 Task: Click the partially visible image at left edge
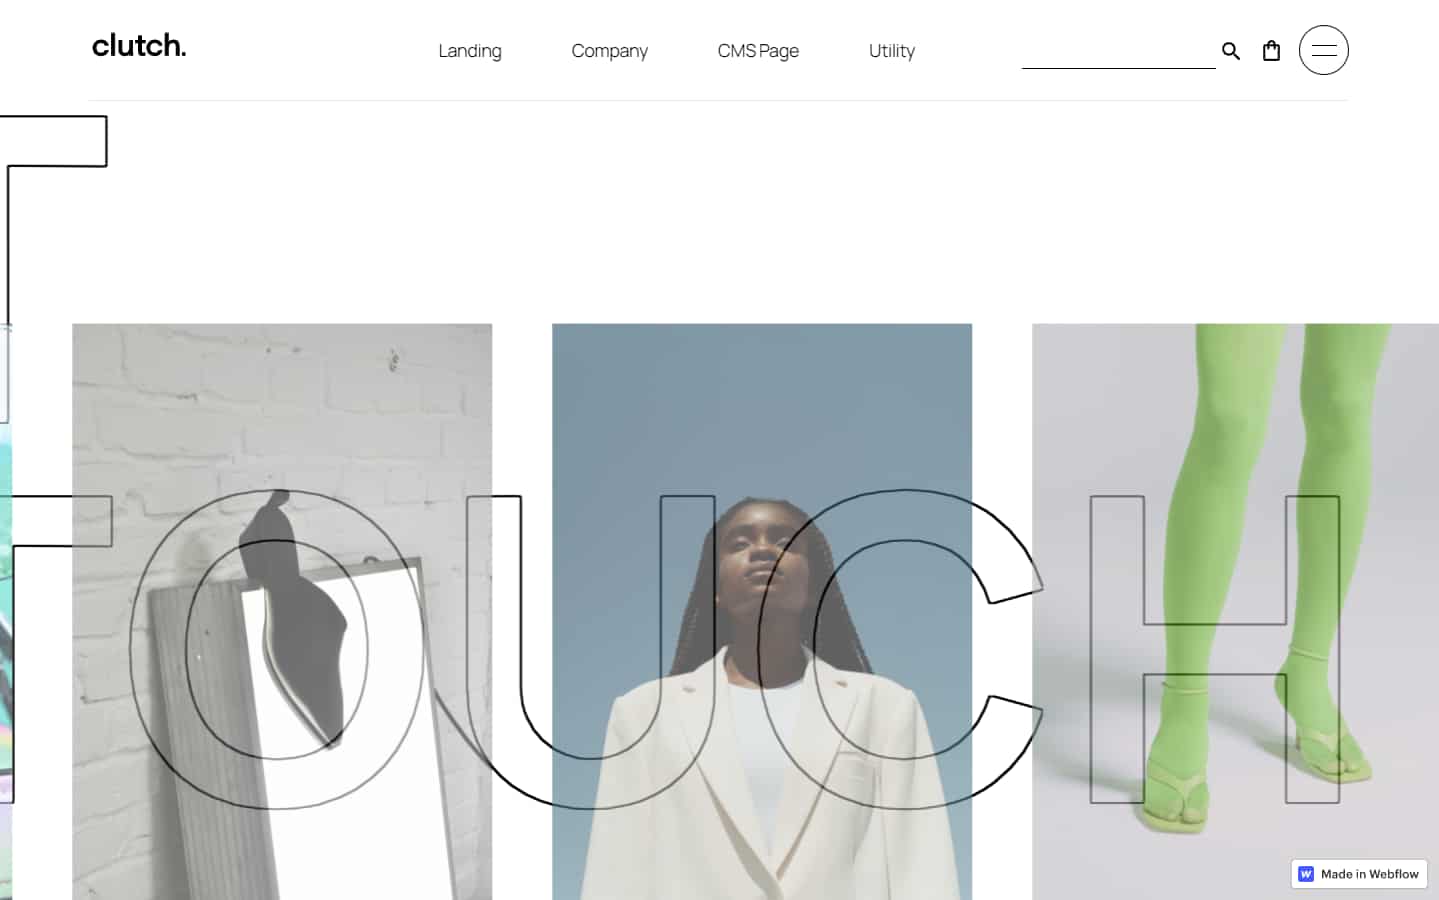click(5, 611)
